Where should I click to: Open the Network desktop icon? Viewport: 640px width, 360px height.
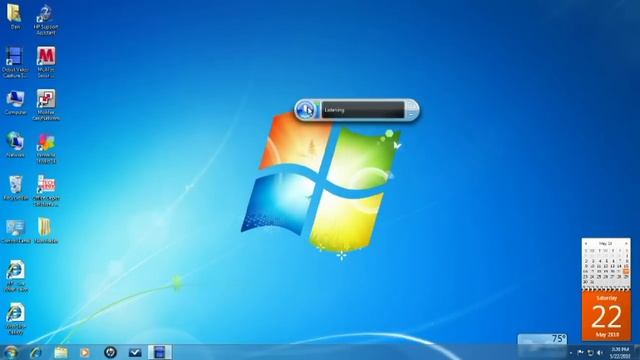pyautogui.click(x=15, y=145)
